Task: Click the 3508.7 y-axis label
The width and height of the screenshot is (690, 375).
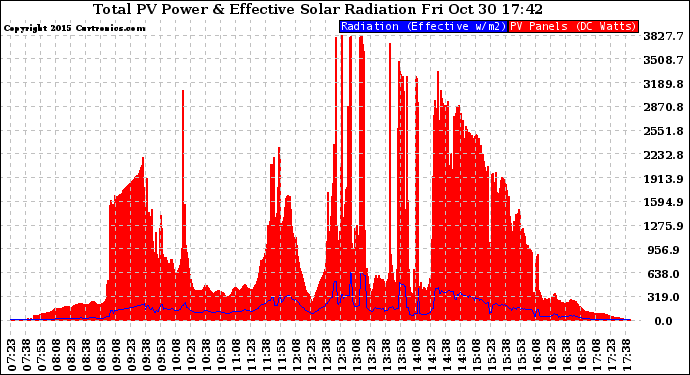Action: coord(663,60)
